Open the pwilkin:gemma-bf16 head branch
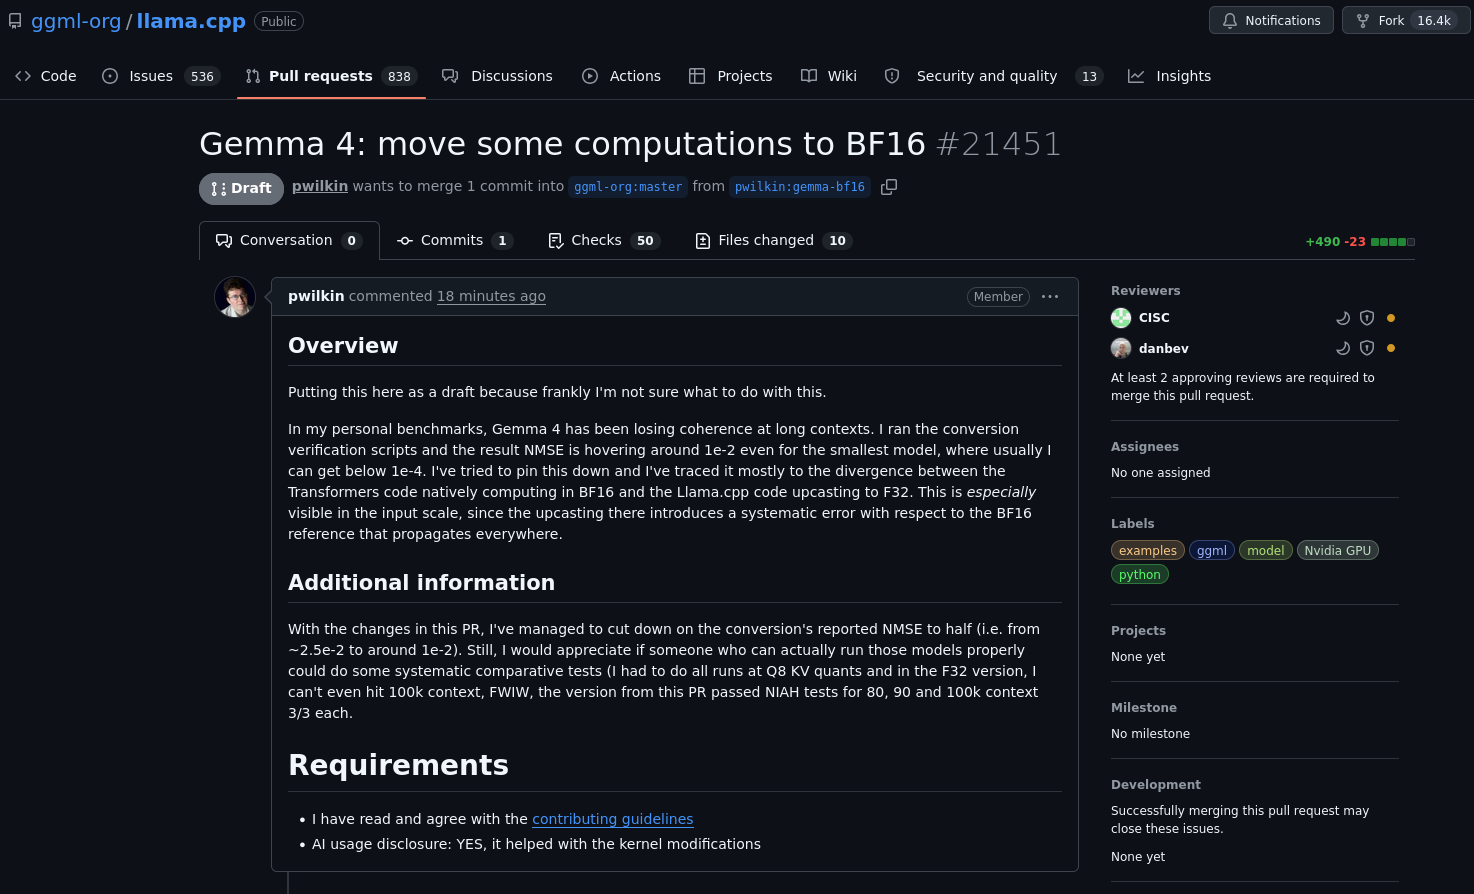 (800, 187)
